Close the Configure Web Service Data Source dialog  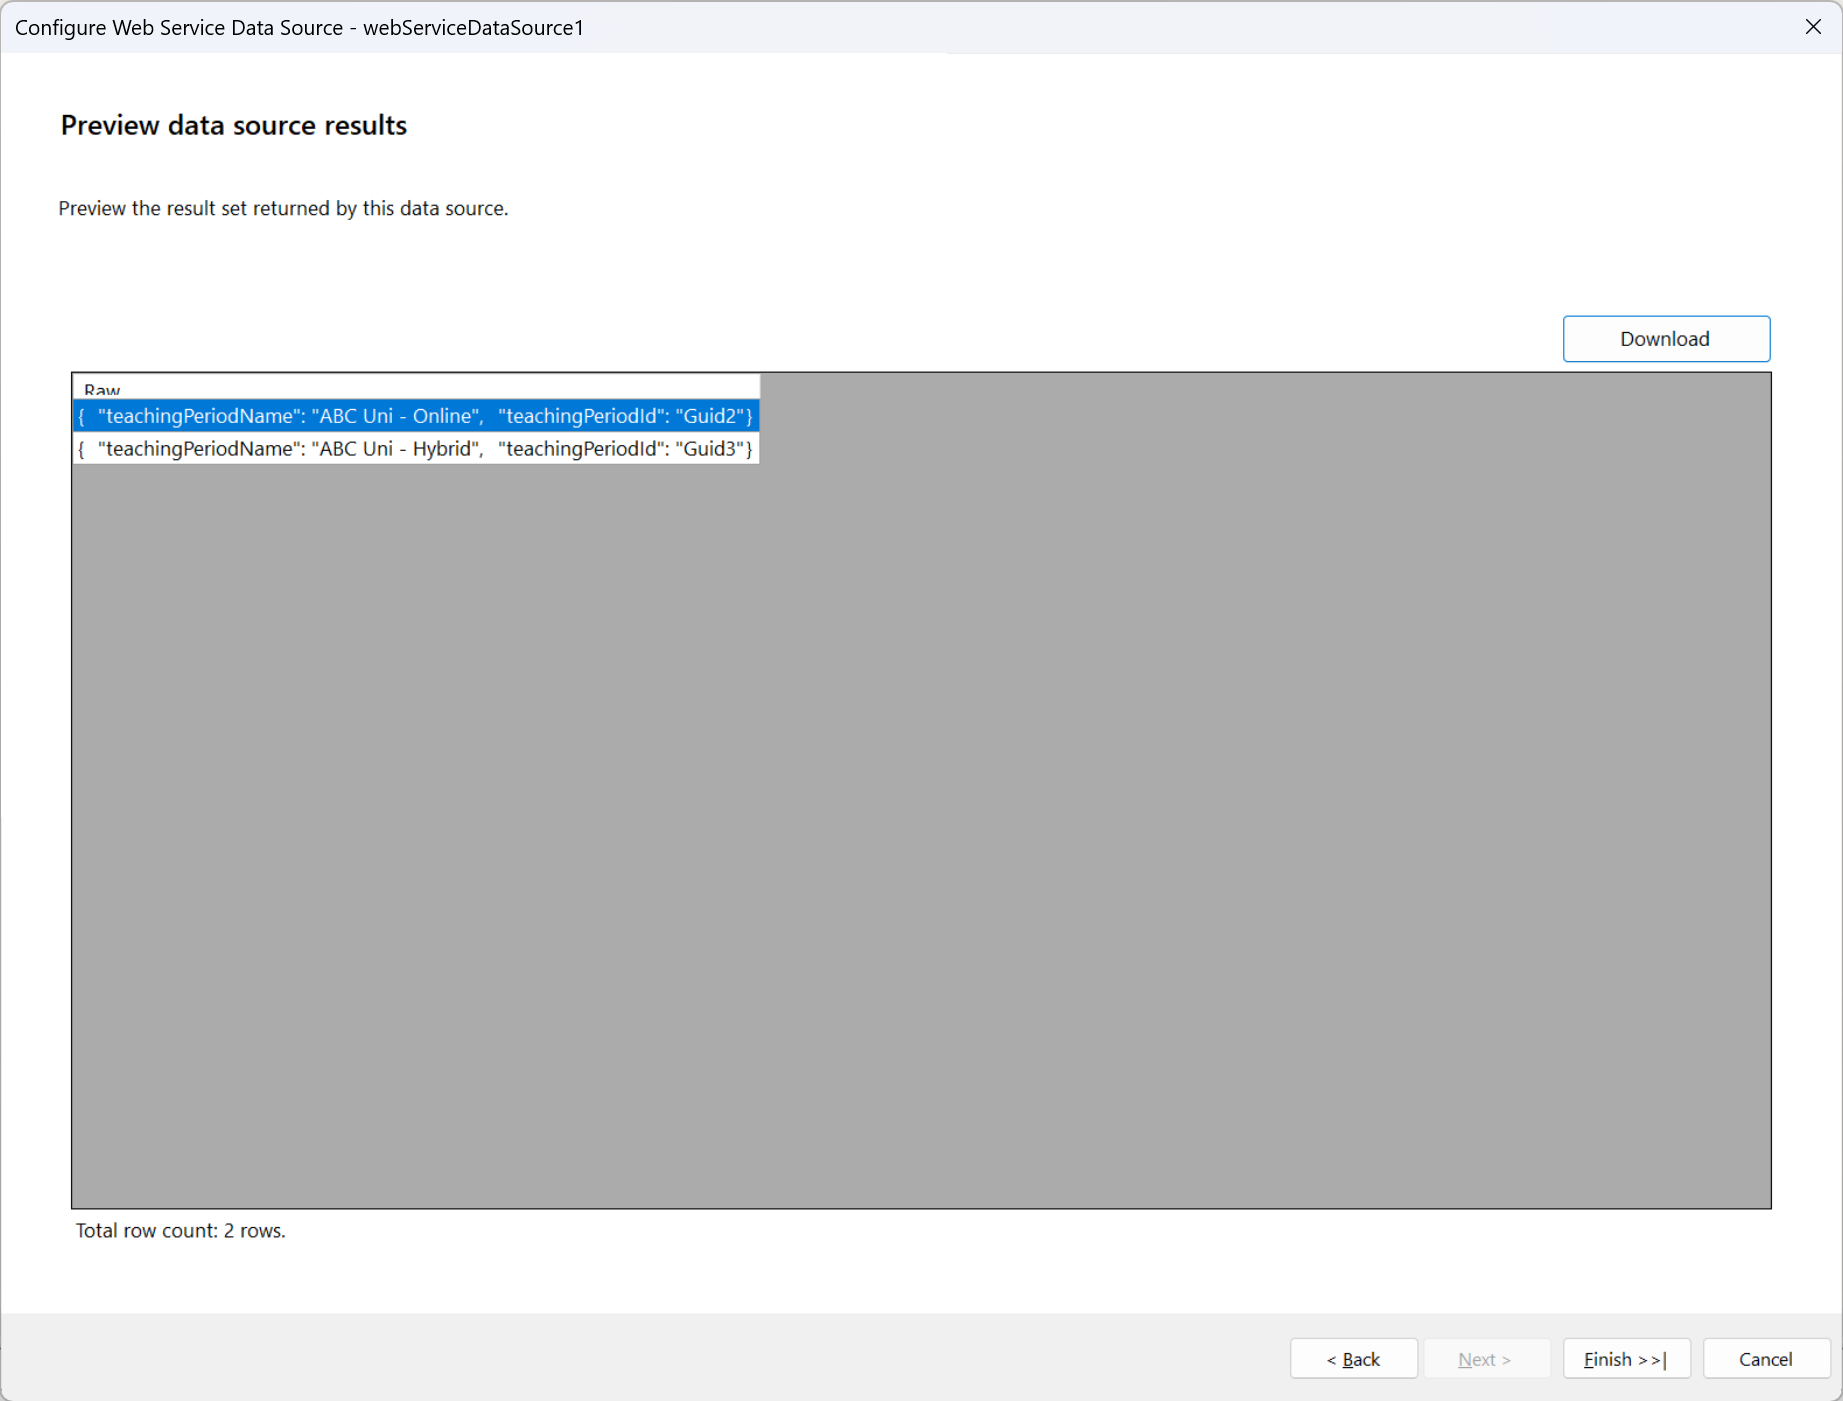pos(1813,27)
